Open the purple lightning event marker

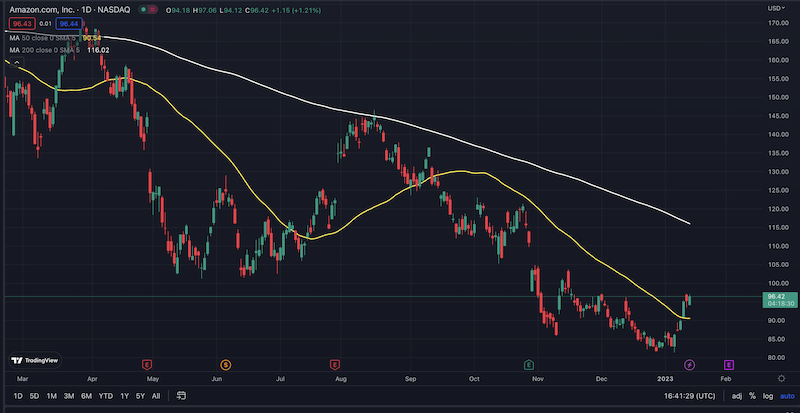tap(689, 365)
